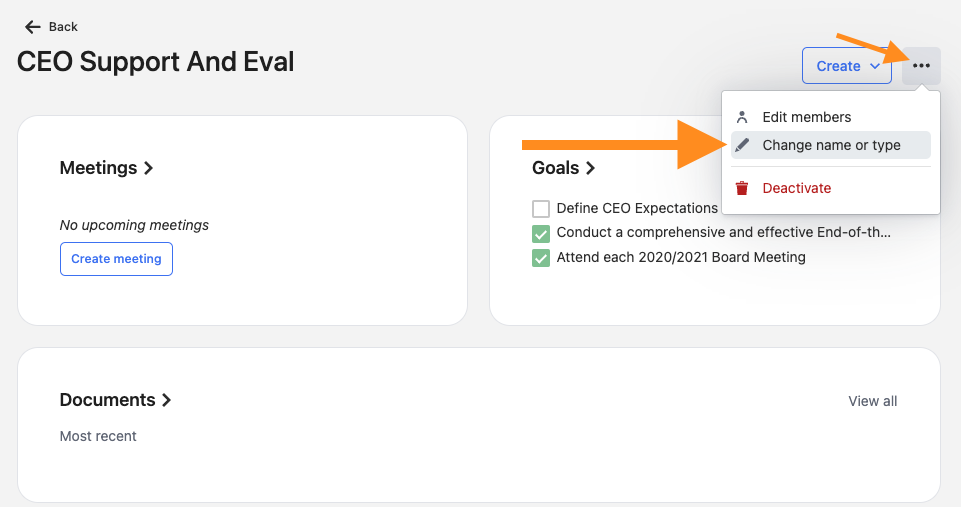Click the chevron next to Meetings heading
Screen dimensions: 961x507
148,168
